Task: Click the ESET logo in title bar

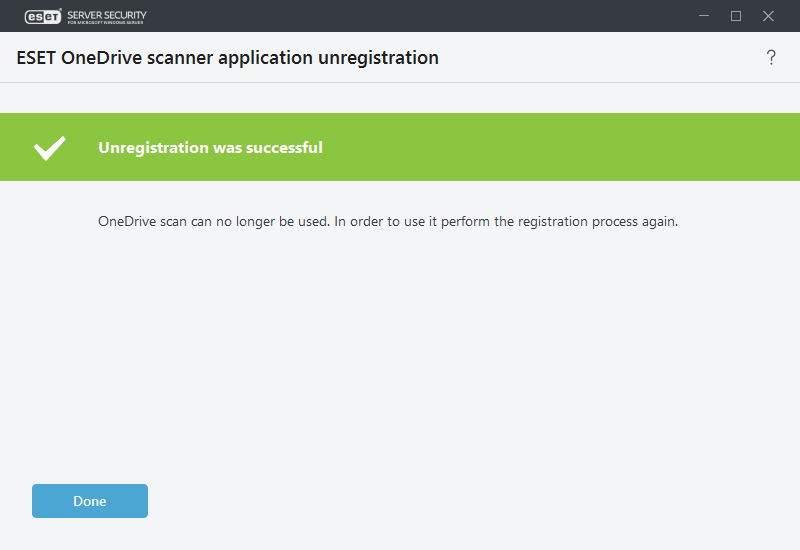Action: [43, 16]
